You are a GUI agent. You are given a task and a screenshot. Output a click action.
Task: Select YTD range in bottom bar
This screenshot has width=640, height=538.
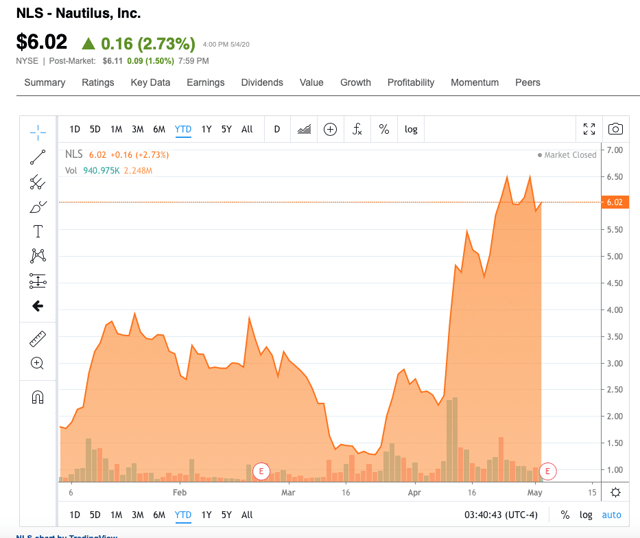click(183, 515)
